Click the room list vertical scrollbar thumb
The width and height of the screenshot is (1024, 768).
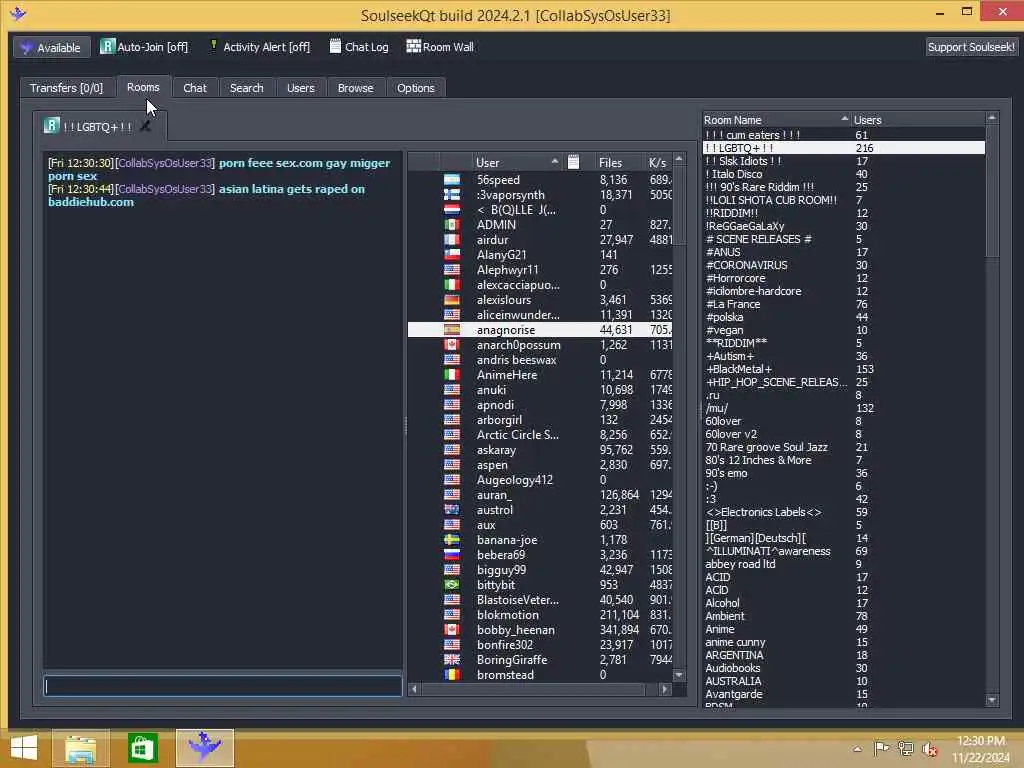tap(992, 190)
